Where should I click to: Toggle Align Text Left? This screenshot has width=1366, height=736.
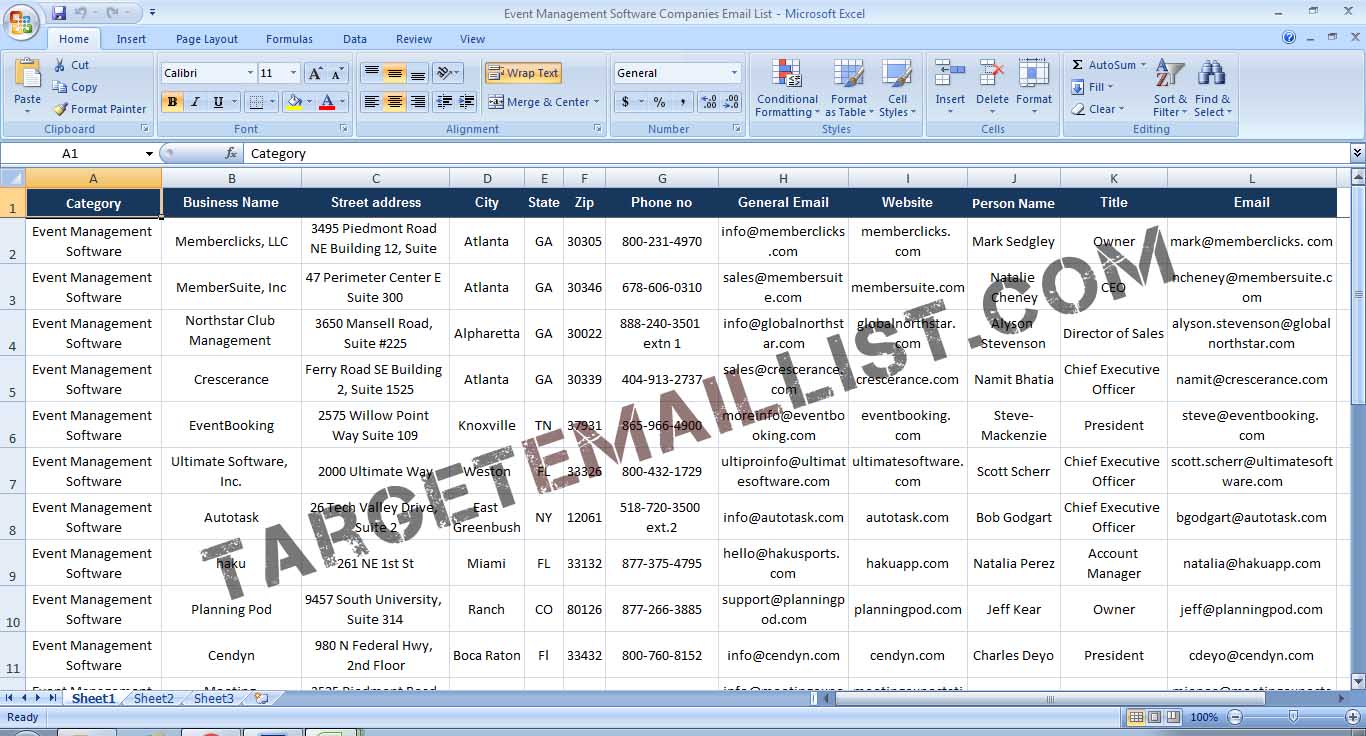click(x=371, y=102)
